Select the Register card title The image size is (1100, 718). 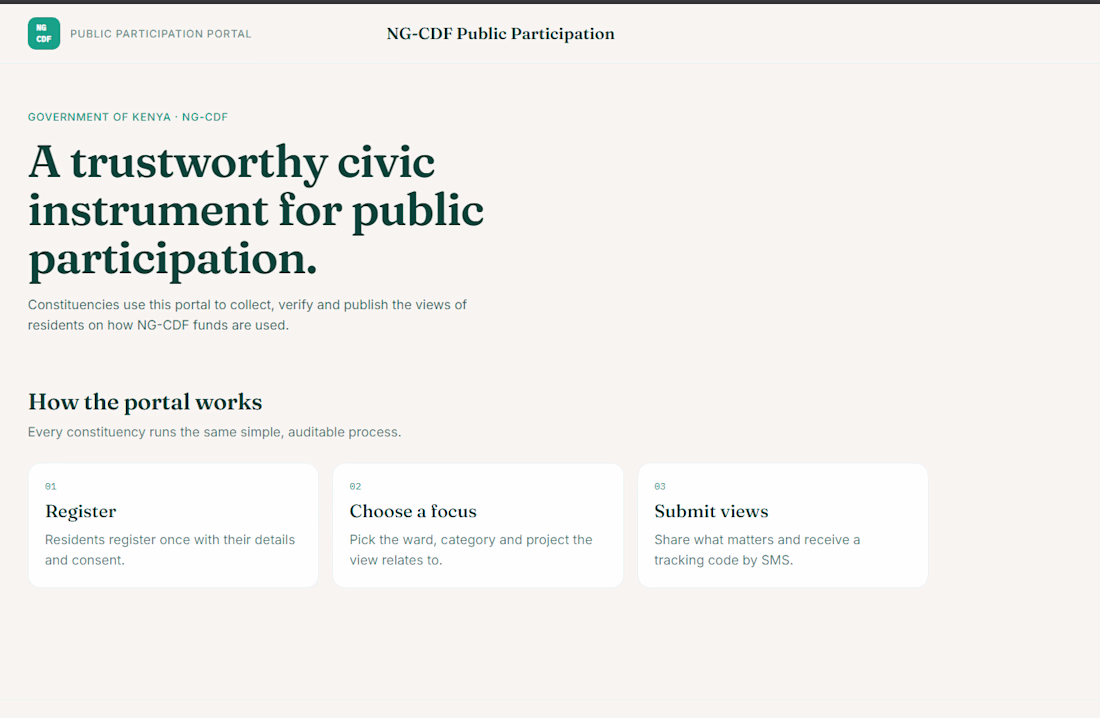[x=81, y=512]
